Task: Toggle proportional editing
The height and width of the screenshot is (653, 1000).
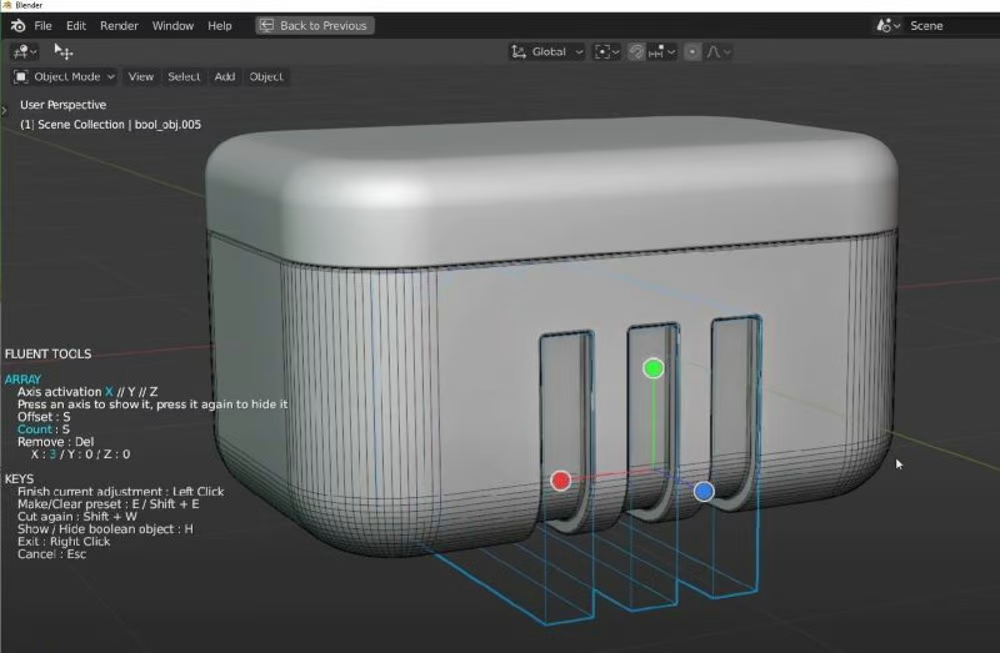Action: [693, 52]
